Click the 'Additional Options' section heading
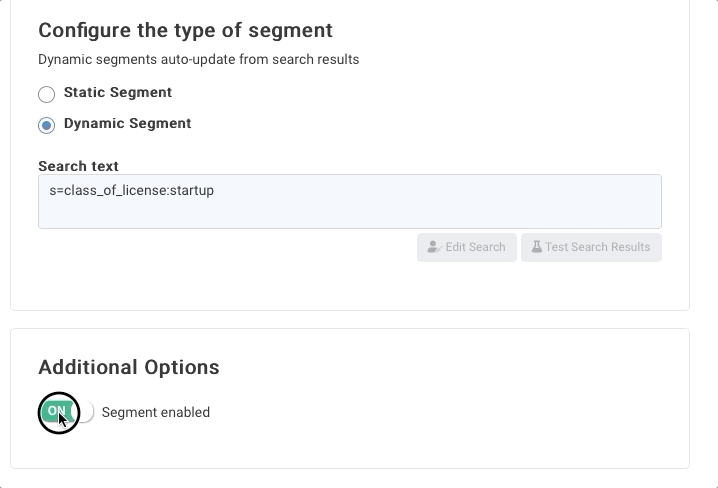The image size is (718, 488). coord(129,367)
